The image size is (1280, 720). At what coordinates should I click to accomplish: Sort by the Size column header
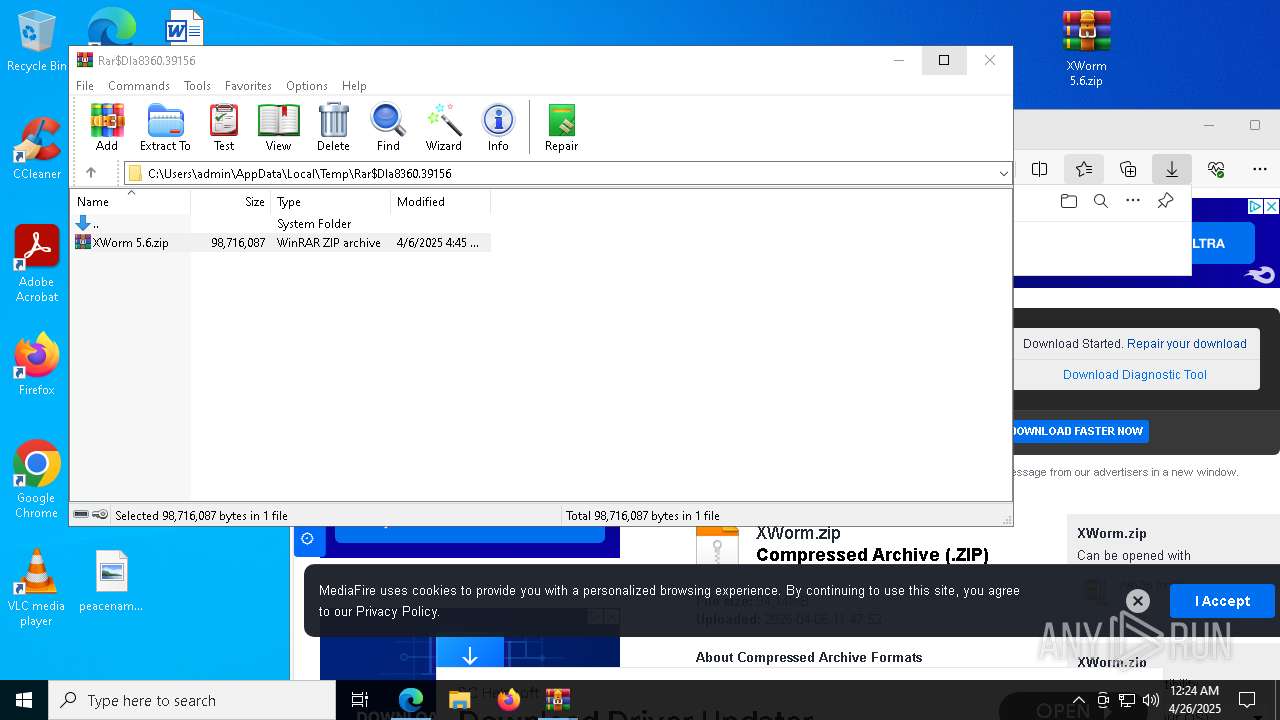231,201
